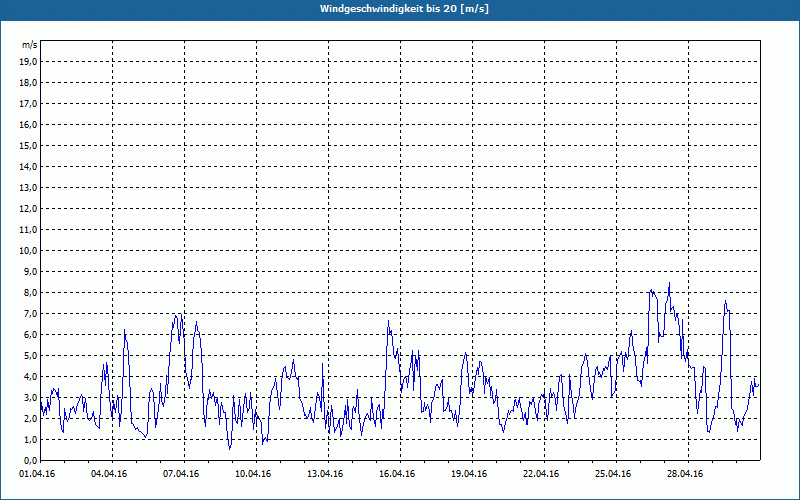The height and width of the screenshot is (500, 800).
Task: Click the 7,0 y-axis label
Action: (30, 313)
